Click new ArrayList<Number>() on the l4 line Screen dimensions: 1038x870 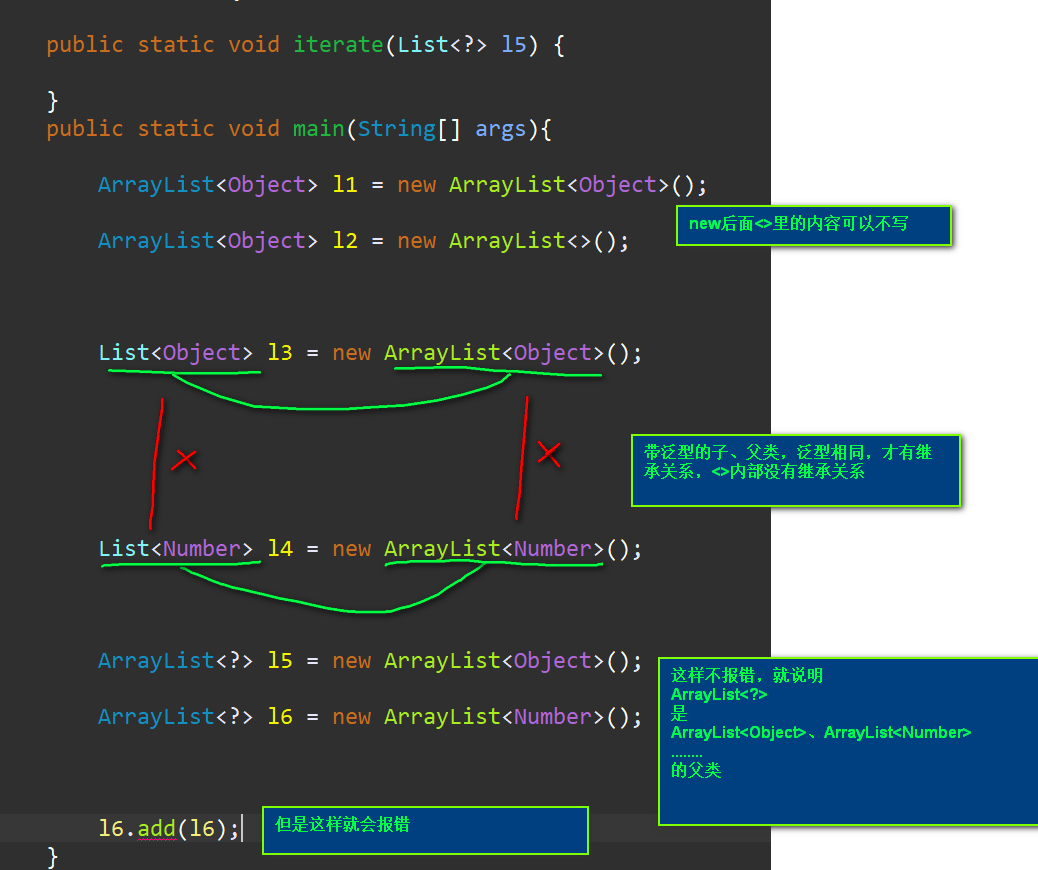coord(487,549)
